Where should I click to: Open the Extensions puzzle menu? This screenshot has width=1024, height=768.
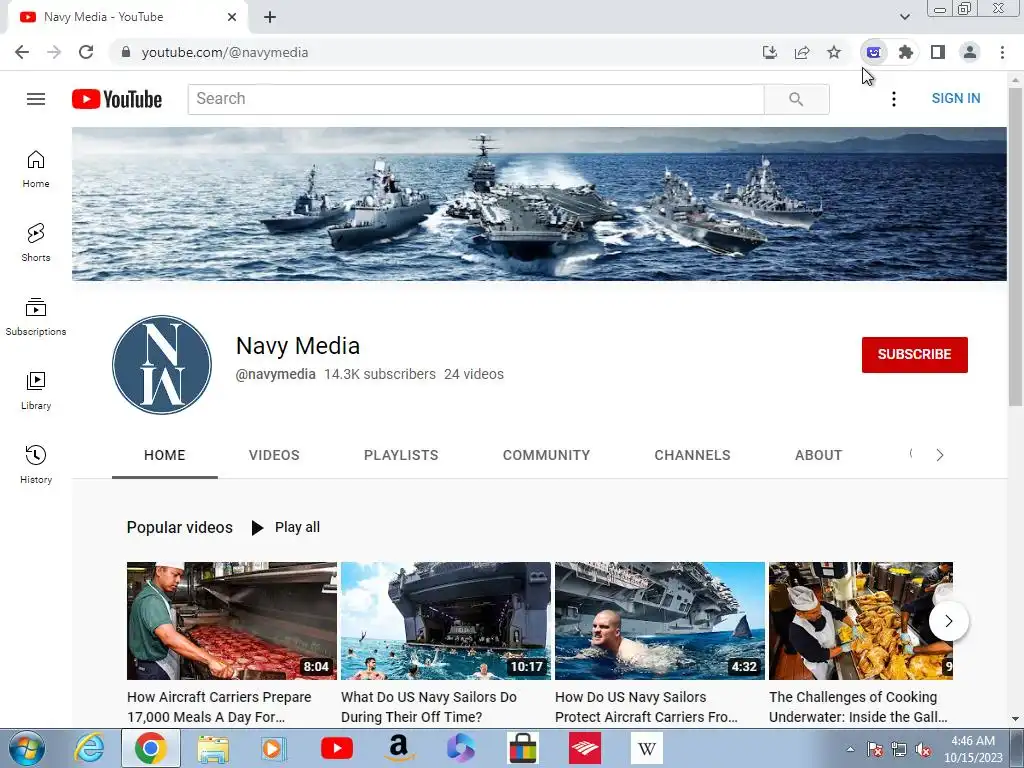click(x=906, y=52)
